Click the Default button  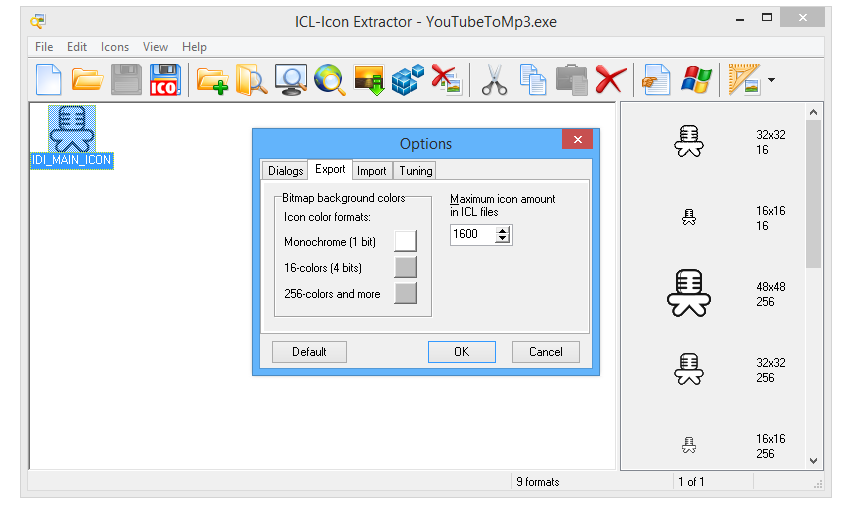coord(309,352)
